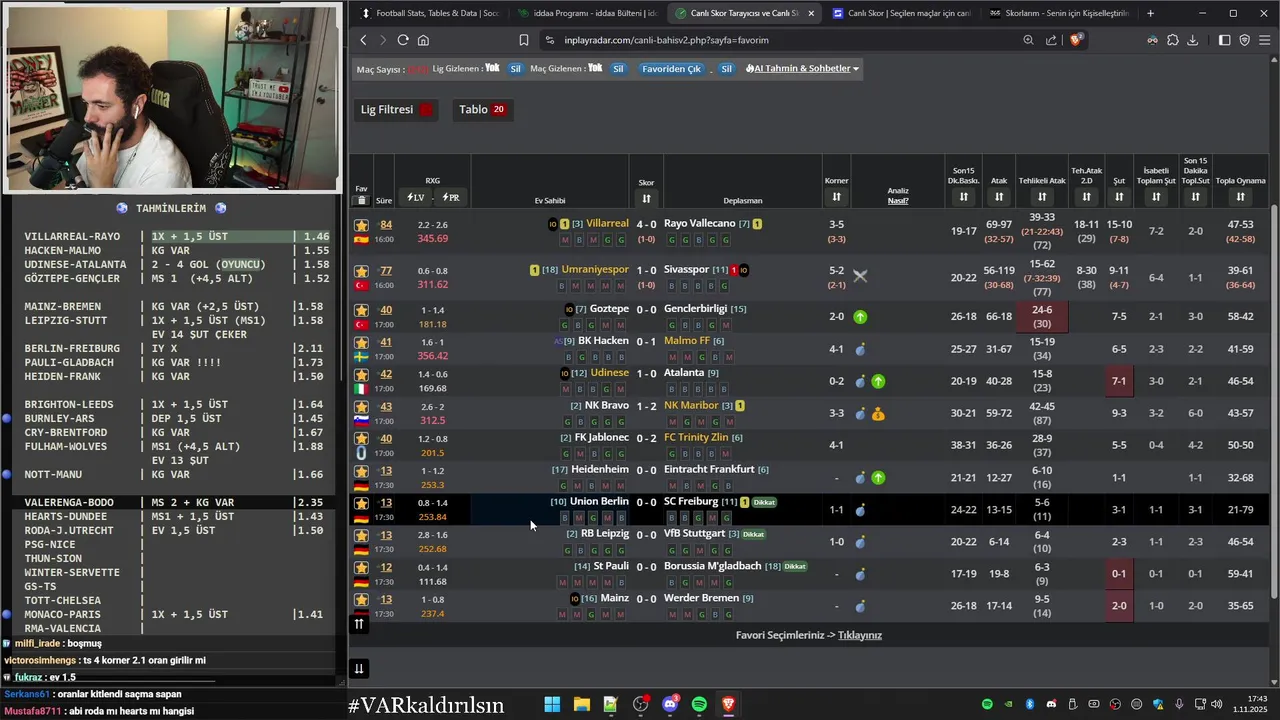Viewport: 1280px width, 720px height.
Task: Click the scroll-down double arrow button
Action: 359,668
